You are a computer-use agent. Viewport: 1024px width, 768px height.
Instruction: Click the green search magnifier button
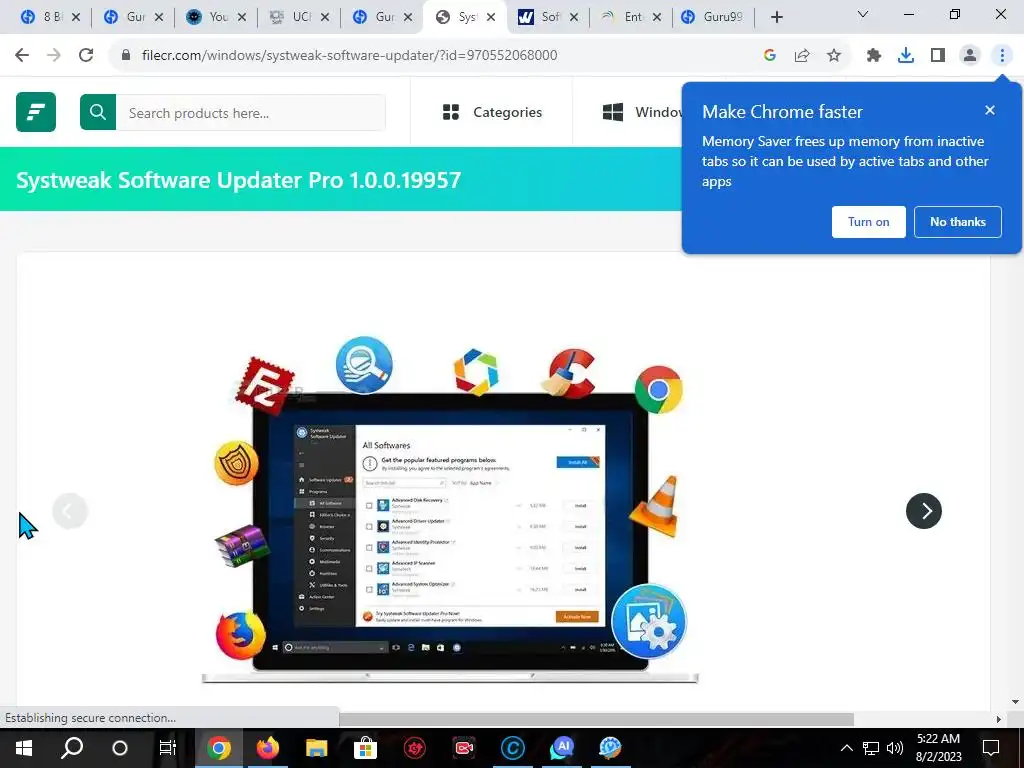click(98, 112)
